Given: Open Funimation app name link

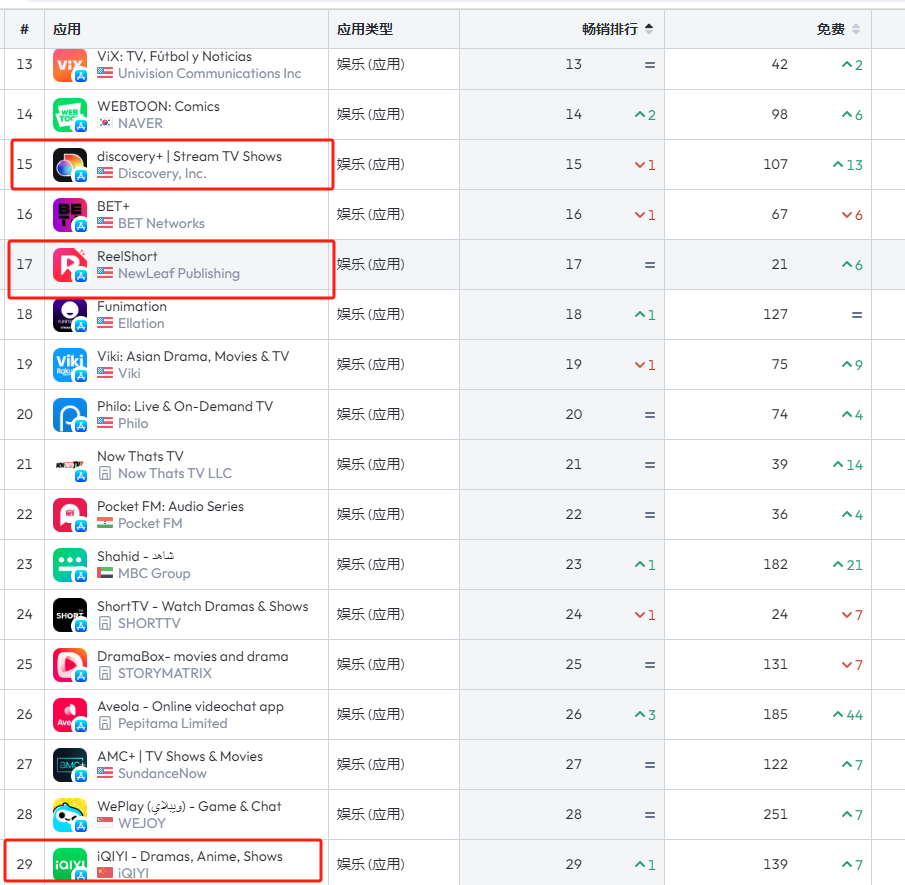Looking at the screenshot, I should (132, 307).
